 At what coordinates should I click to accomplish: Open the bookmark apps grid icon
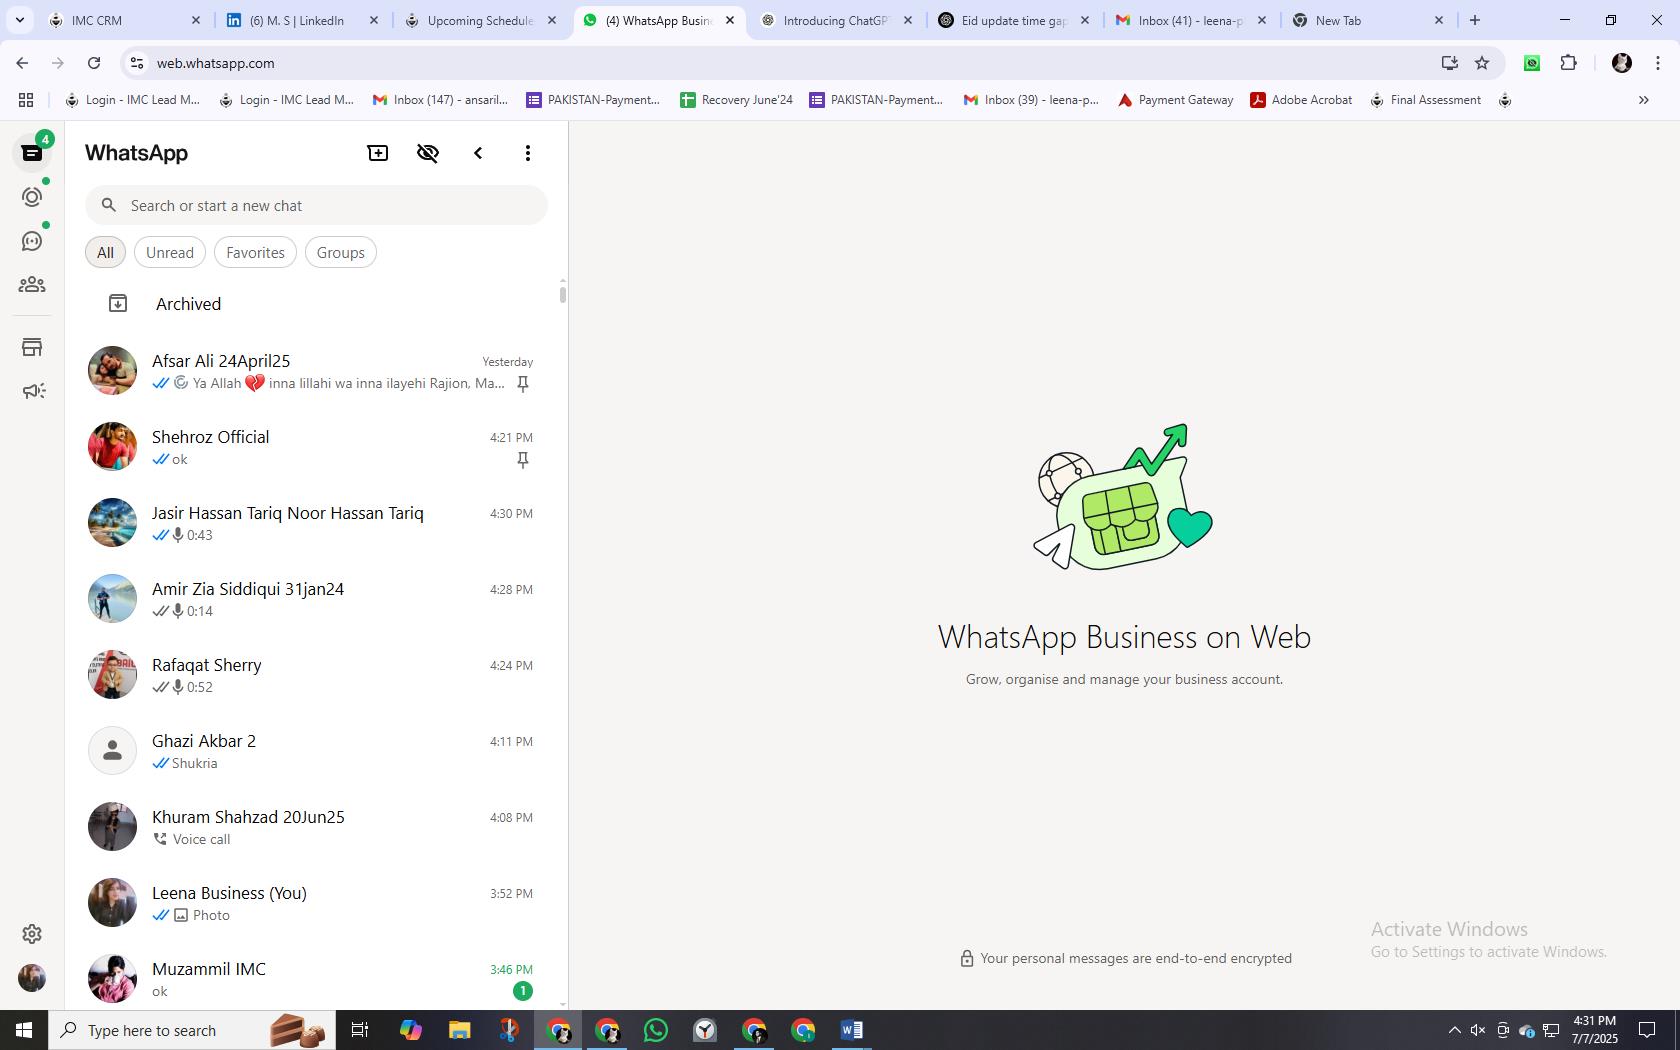point(26,100)
